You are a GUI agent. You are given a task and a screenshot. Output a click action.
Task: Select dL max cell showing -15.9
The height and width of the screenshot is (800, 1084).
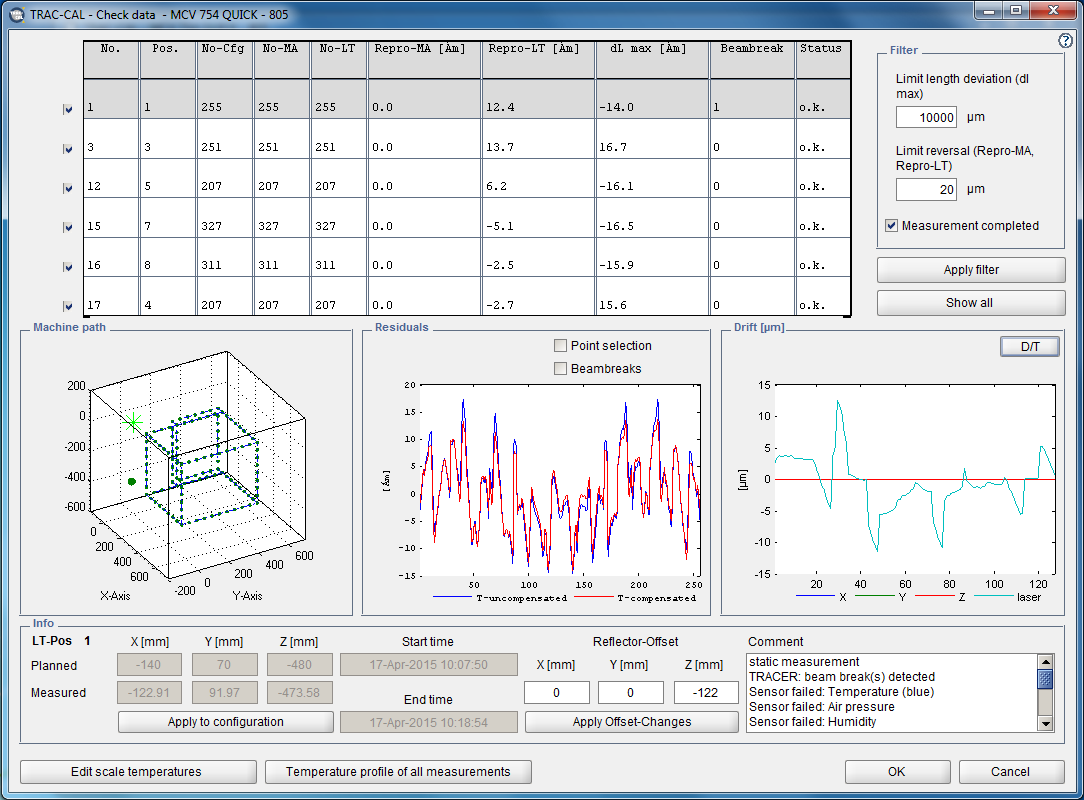[x=652, y=257]
